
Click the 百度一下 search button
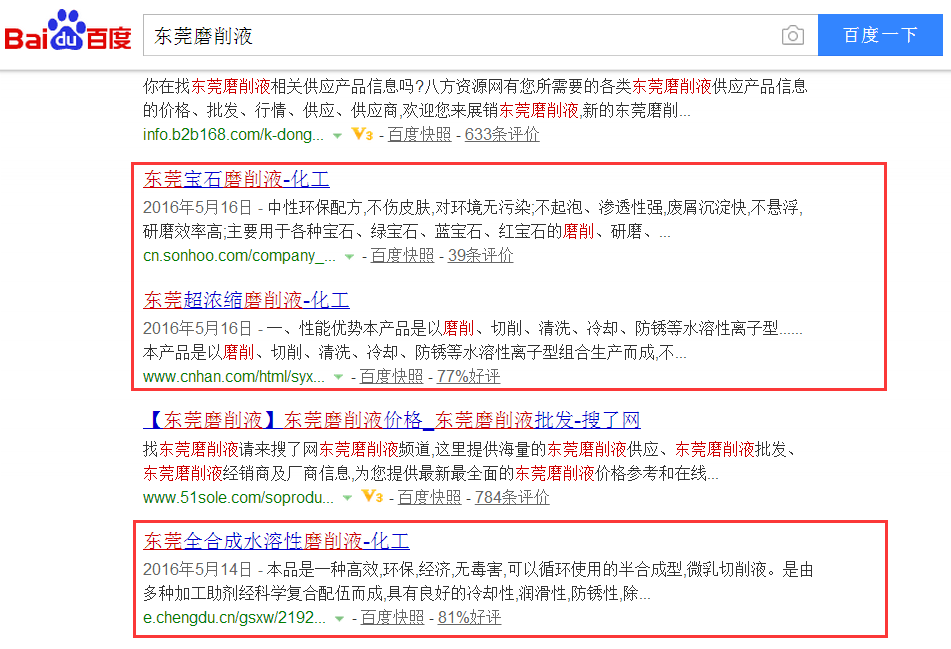coord(880,35)
